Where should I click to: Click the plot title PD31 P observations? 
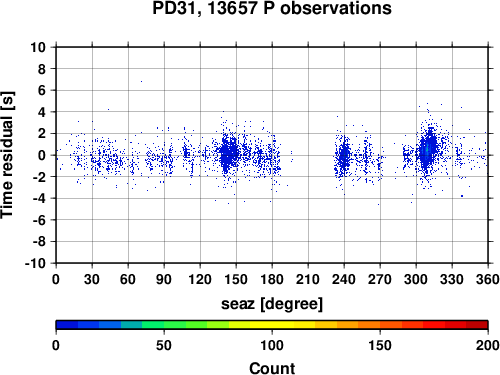(x=272, y=8)
